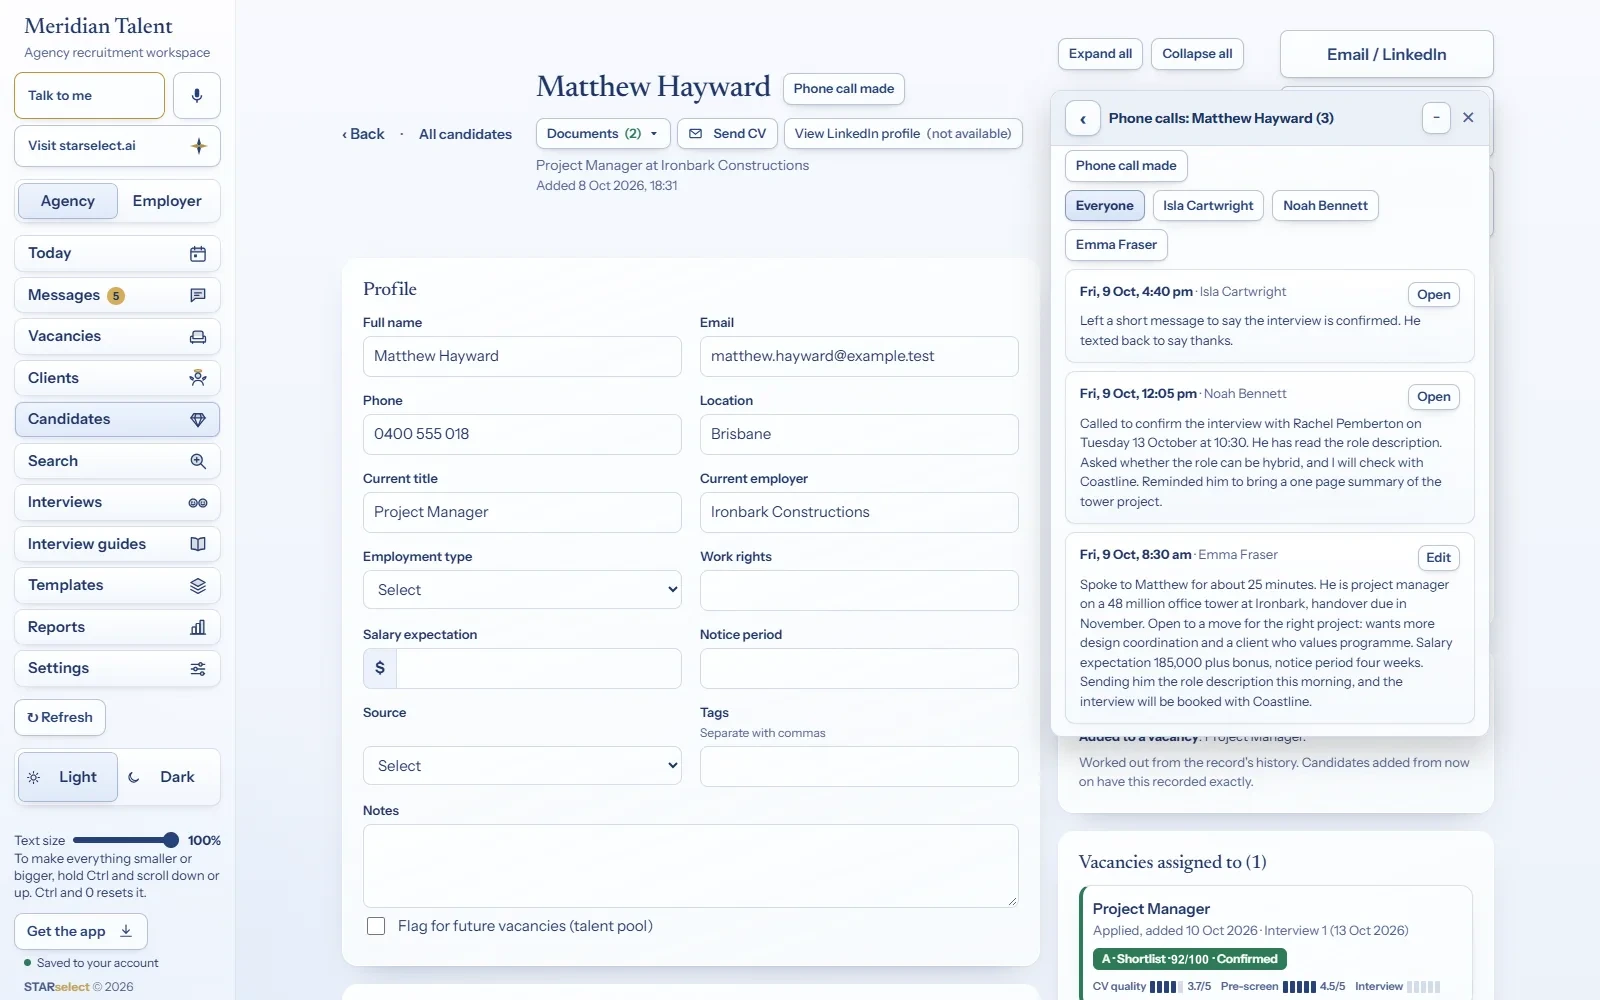Filter phone calls by Emma Fraser
The height and width of the screenshot is (1000, 1600).
(x=1116, y=245)
